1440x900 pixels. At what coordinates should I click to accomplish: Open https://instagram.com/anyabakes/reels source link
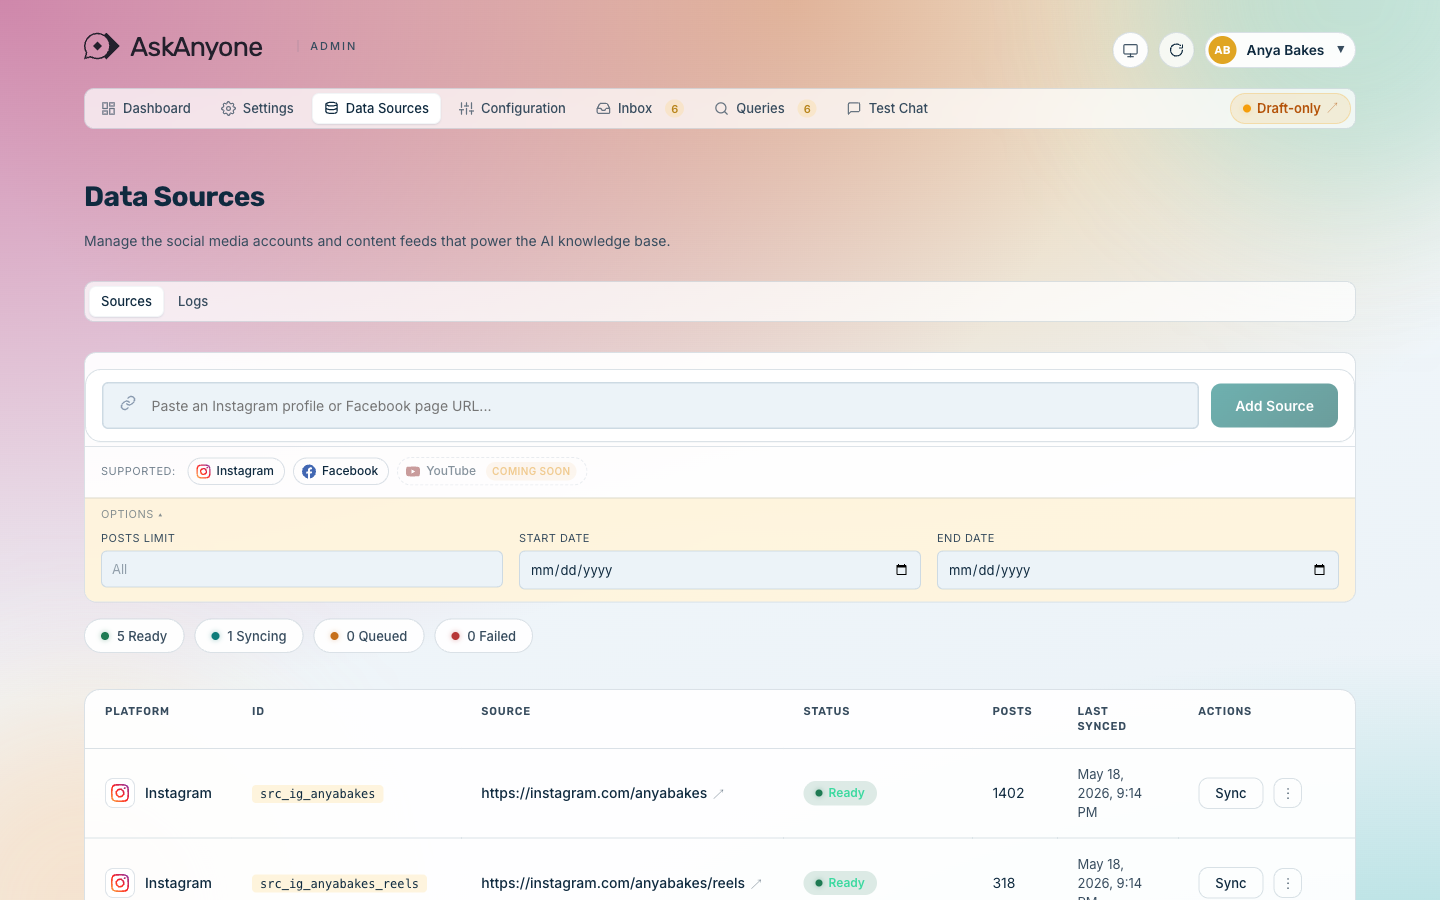tap(613, 883)
